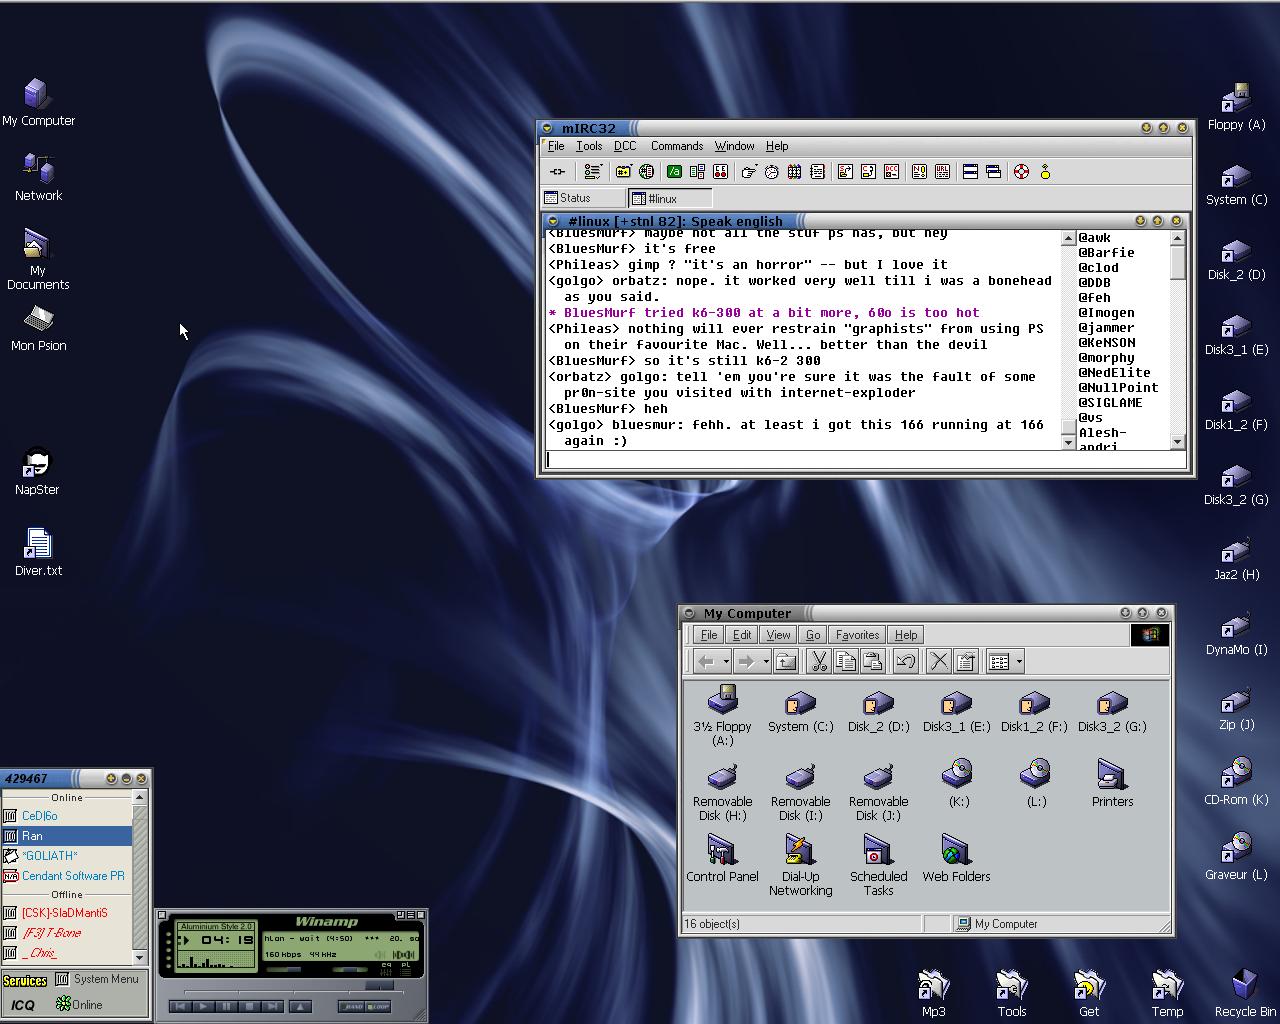Switch to mIRC Status window tab
The image size is (1280, 1024).
point(583,198)
